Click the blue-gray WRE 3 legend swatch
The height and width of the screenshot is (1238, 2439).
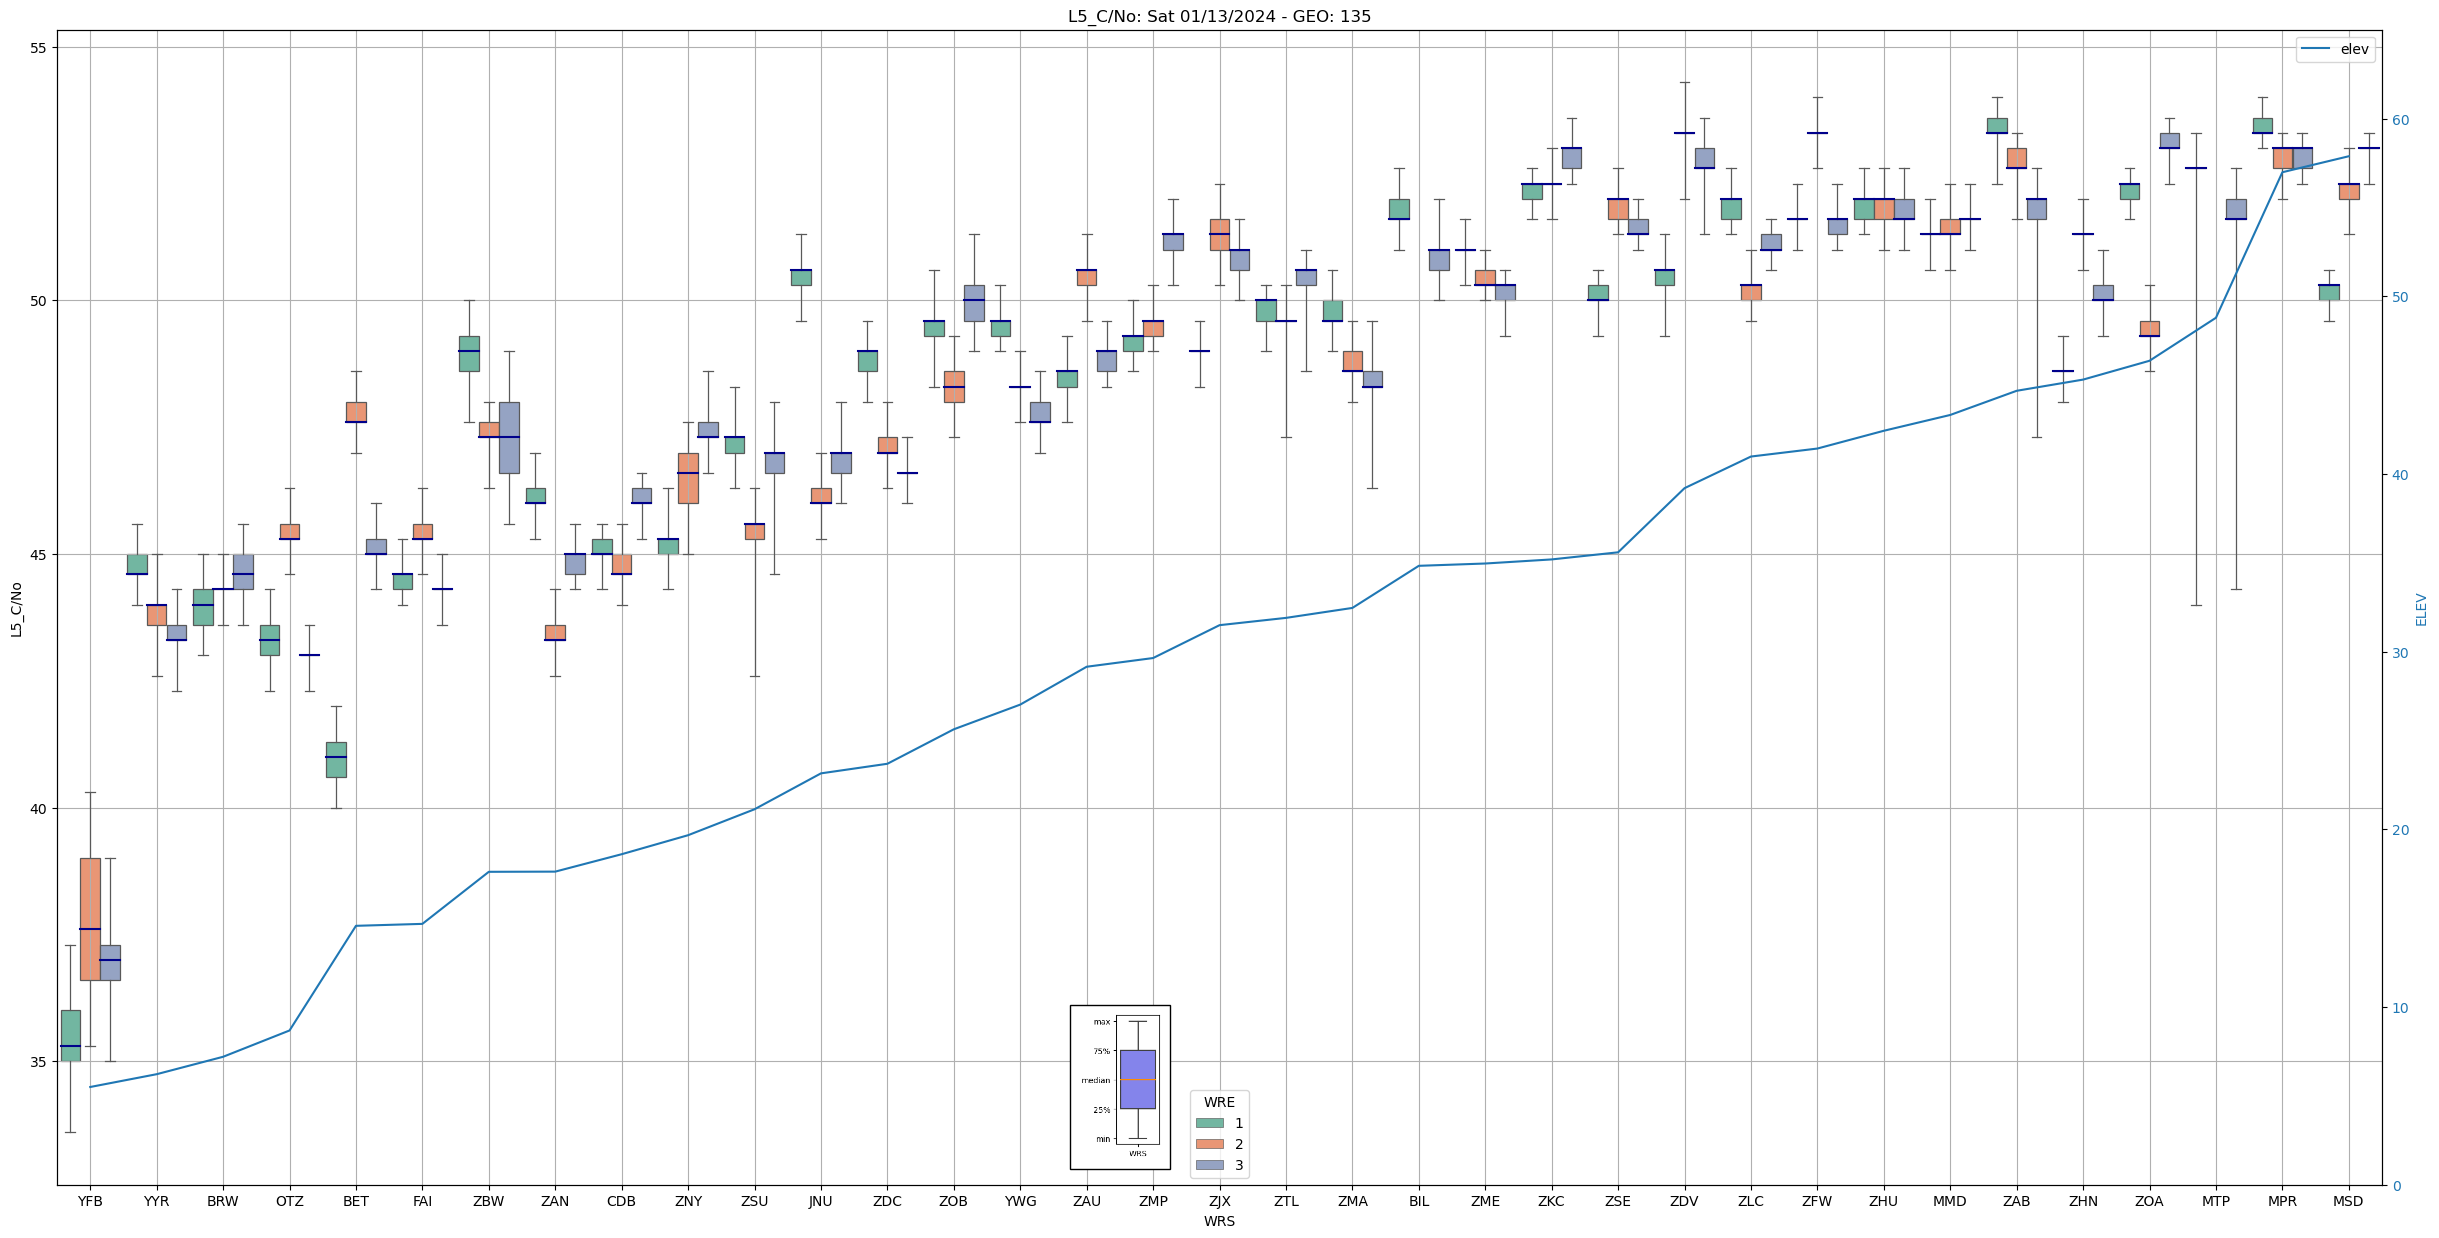[1209, 1165]
